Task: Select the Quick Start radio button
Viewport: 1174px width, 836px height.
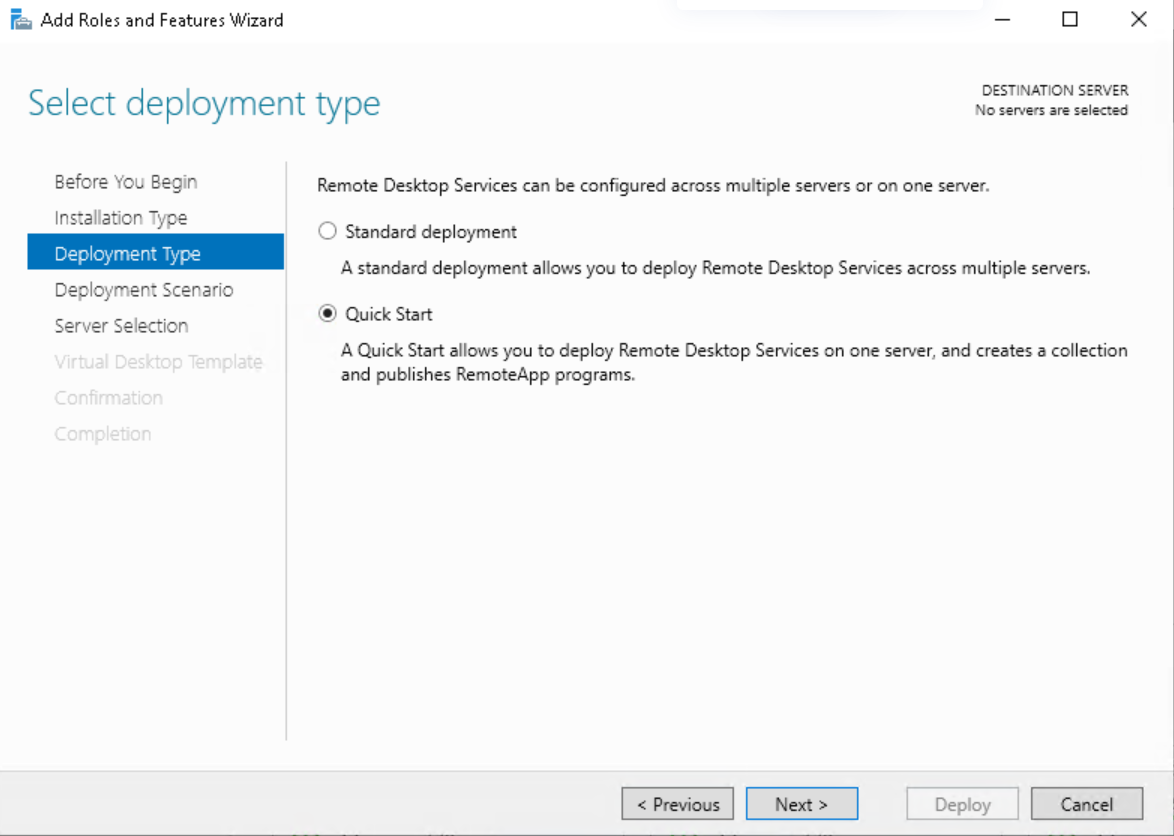Action: pyautogui.click(x=327, y=313)
